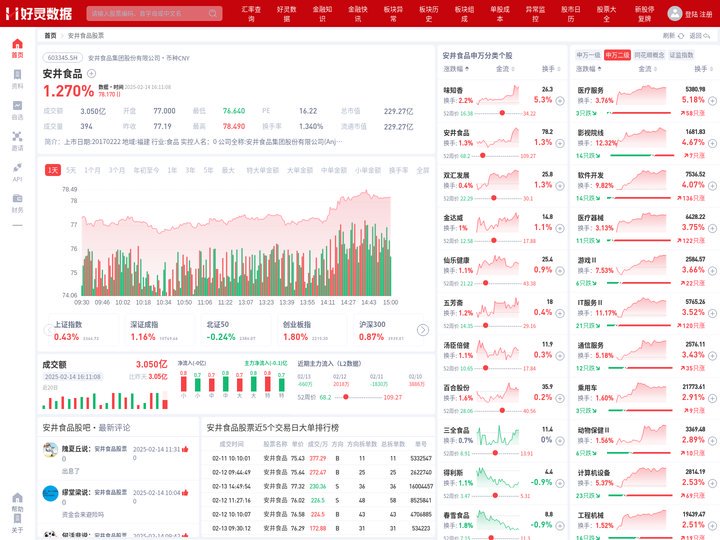Open the 股市日历 menu item
The height and width of the screenshot is (540, 720).
[x=571, y=14]
